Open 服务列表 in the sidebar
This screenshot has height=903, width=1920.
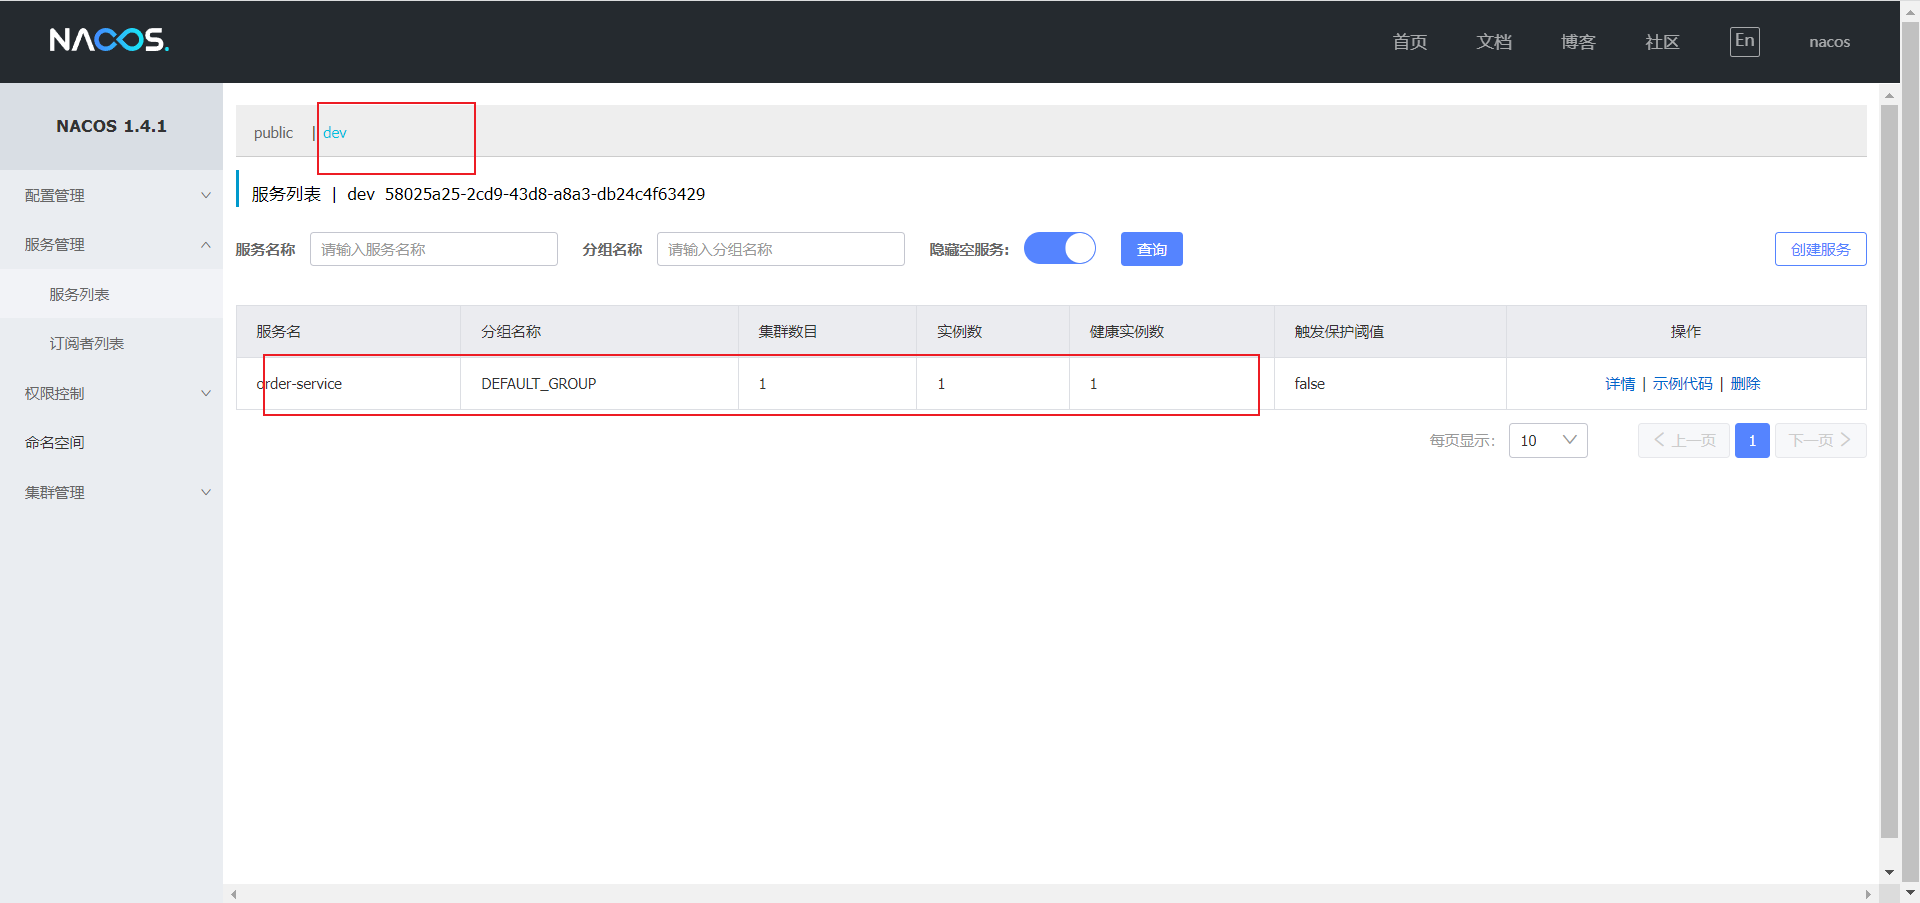(111, 294)
